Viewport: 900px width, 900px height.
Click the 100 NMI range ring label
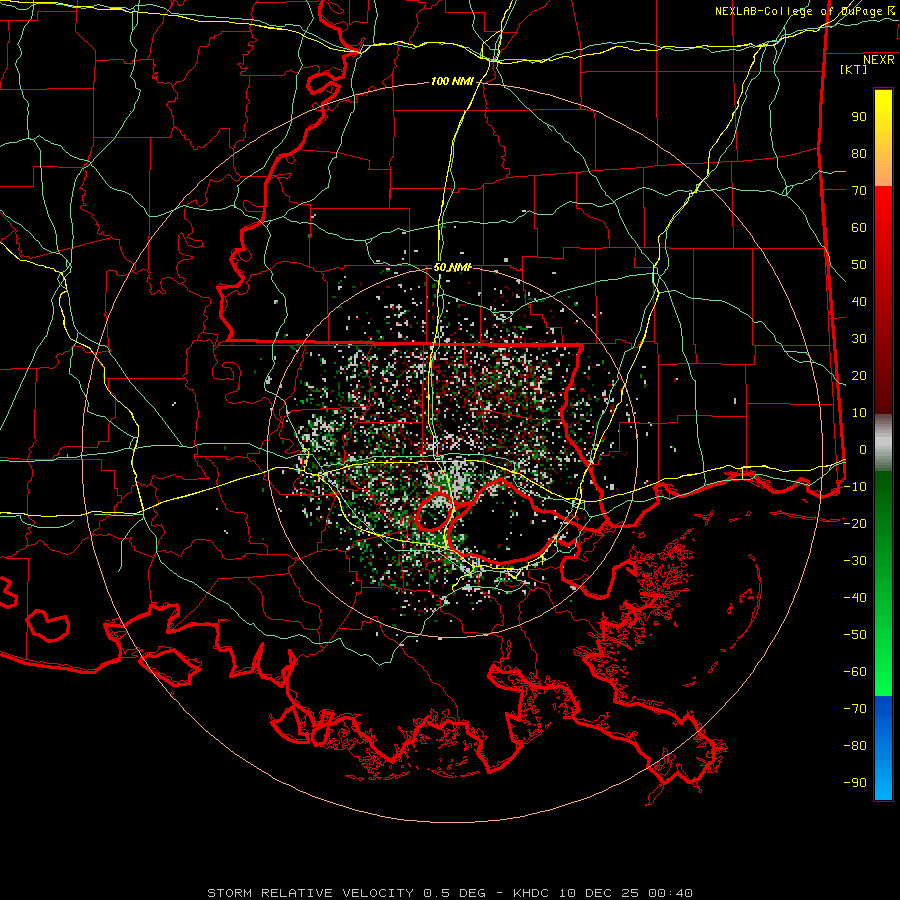coord(452,82)
